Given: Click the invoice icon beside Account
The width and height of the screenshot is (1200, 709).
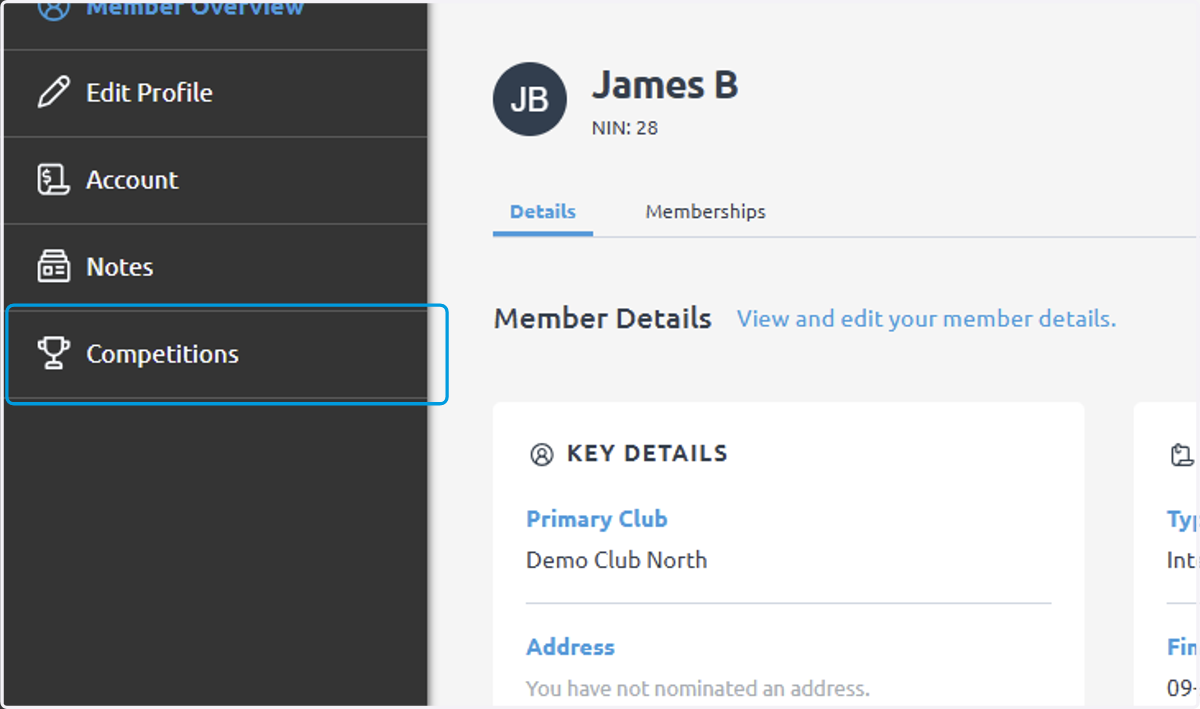Looking at the screenshot, I should 53,180.
